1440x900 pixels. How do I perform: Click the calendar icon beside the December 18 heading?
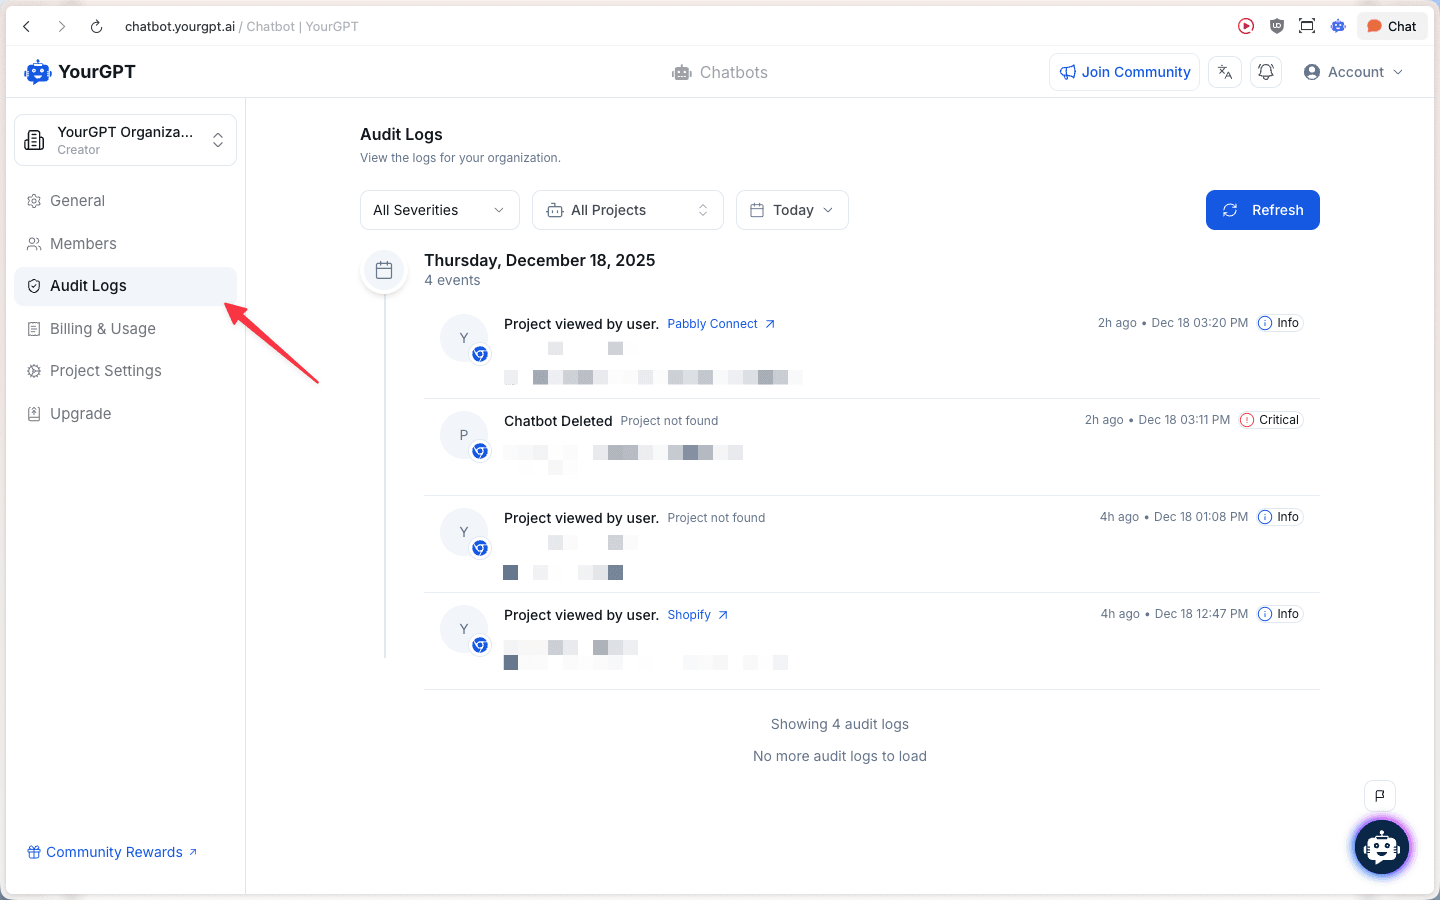click(x=384, y=270)
